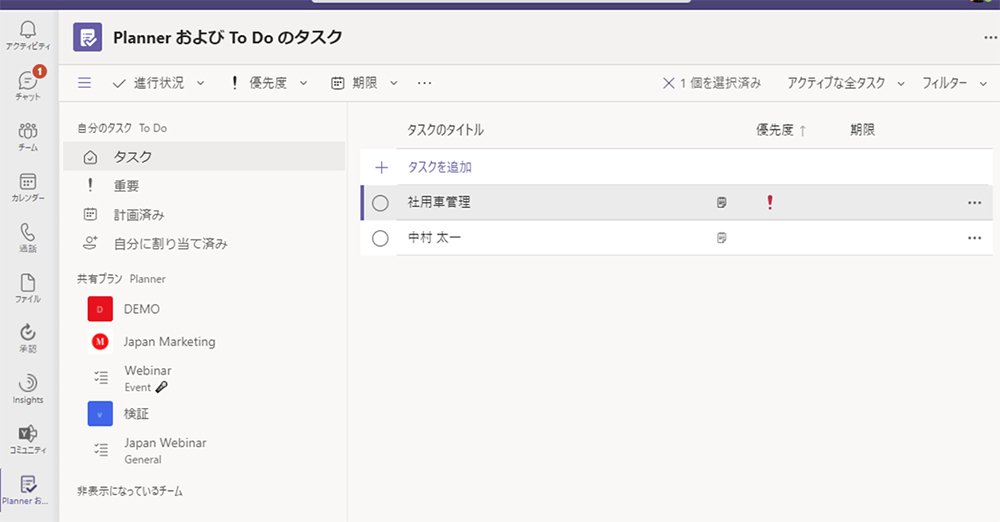This screenshot has height=522, width=1000.
Task: Click the タスクを追加 link
Action: (439, 167)
